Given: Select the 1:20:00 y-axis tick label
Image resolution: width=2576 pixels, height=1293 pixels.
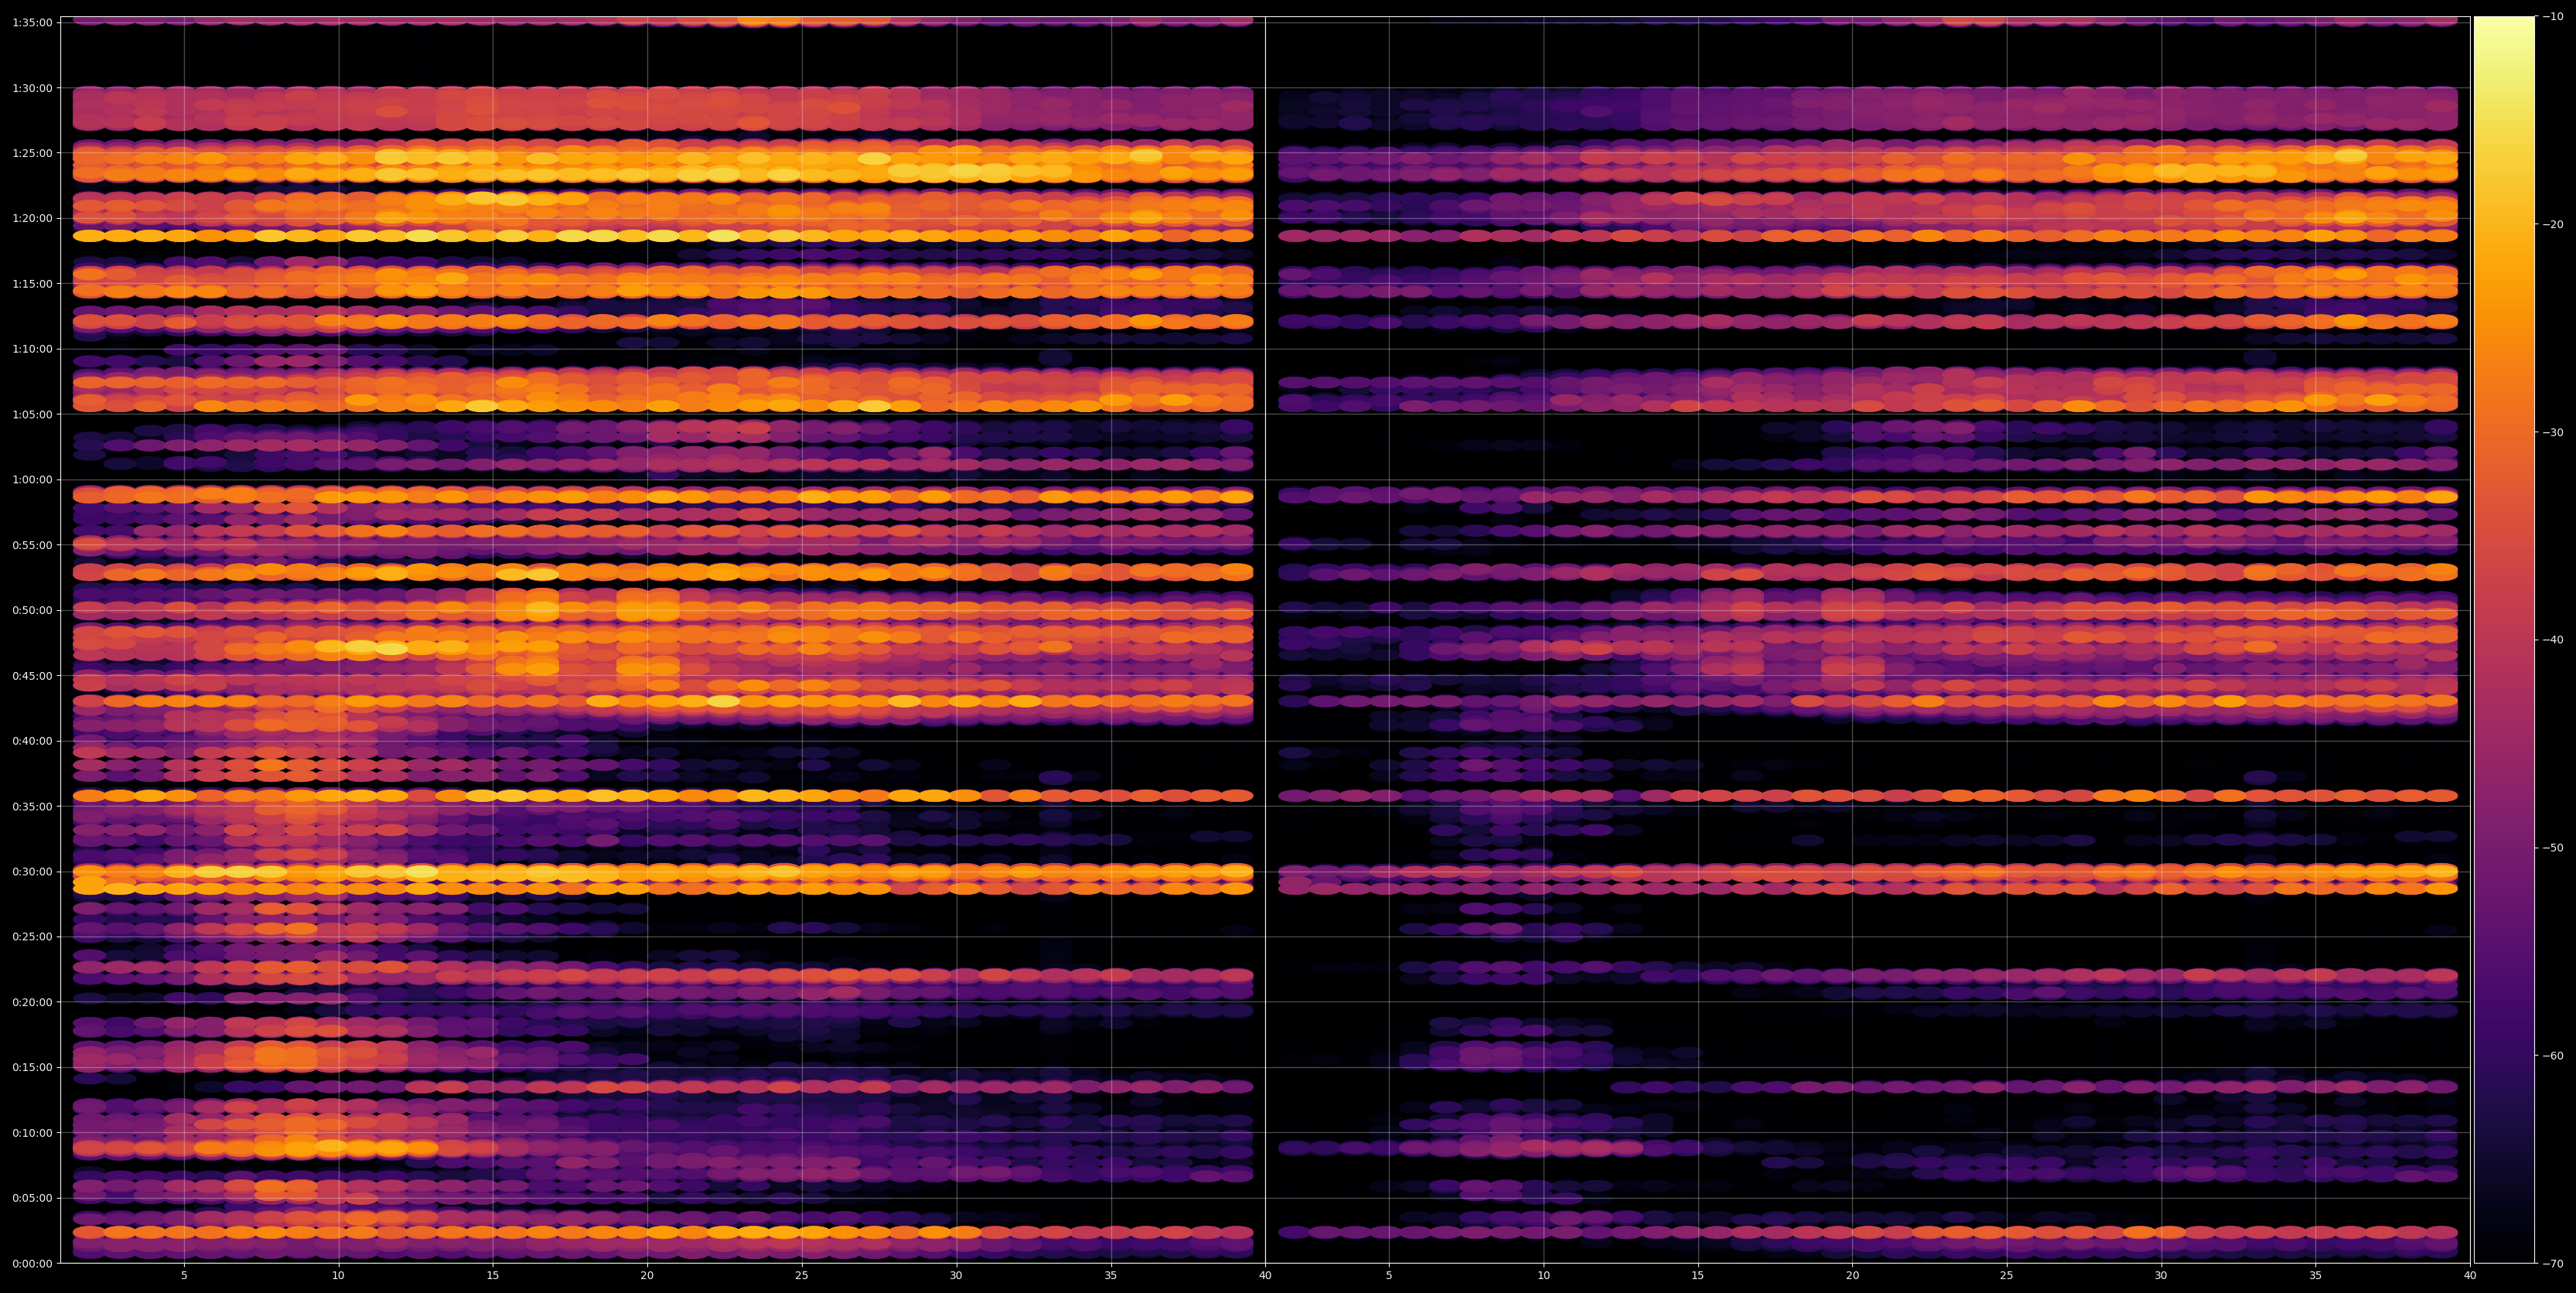Looking at the screenshot, I should tap(32, 218).
